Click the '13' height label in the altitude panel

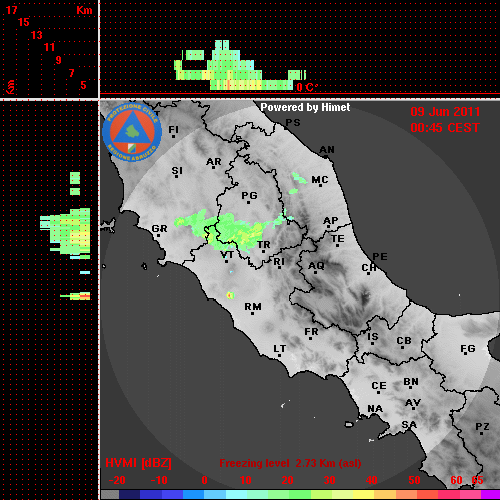click(37, 35)
